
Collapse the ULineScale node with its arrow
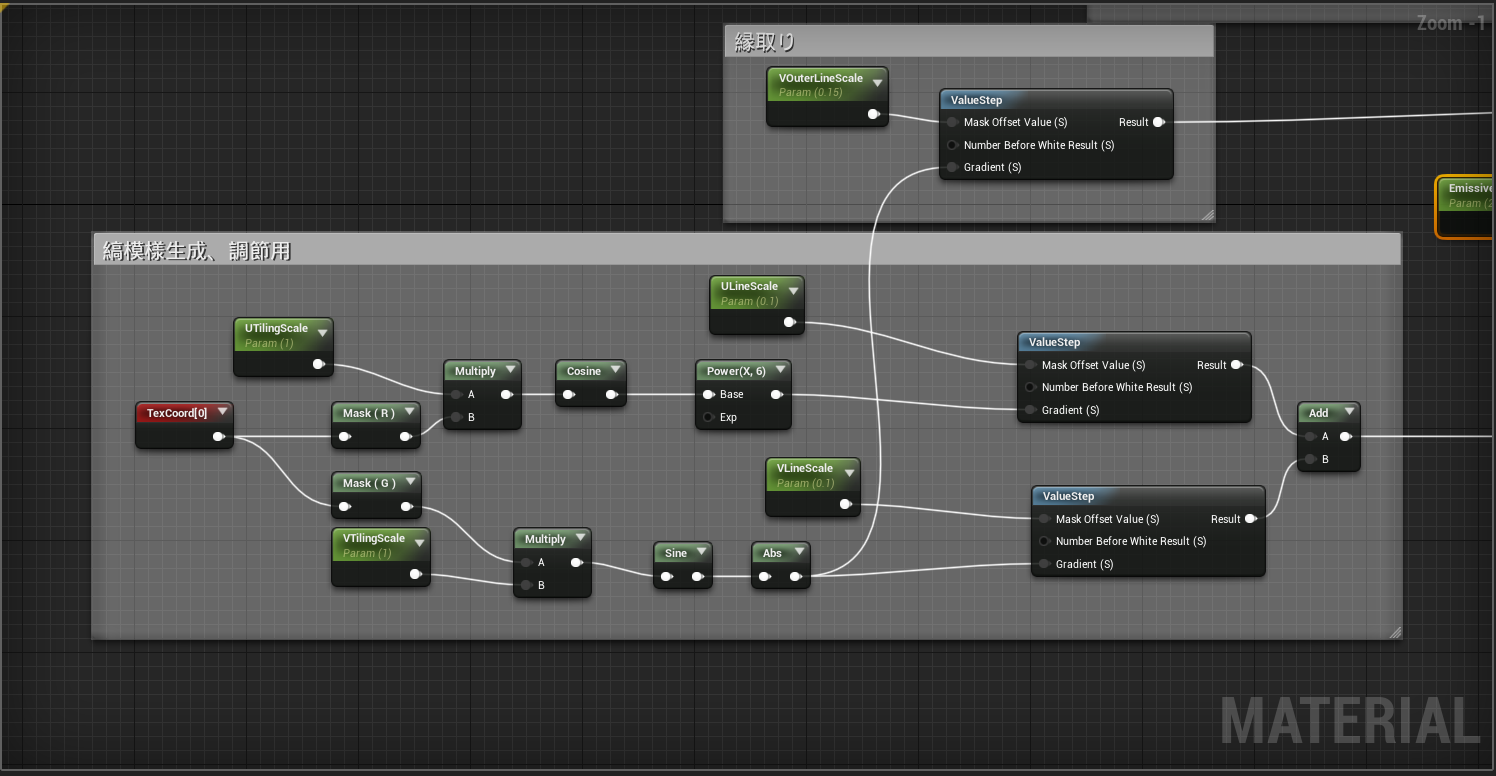pos(793,291)
